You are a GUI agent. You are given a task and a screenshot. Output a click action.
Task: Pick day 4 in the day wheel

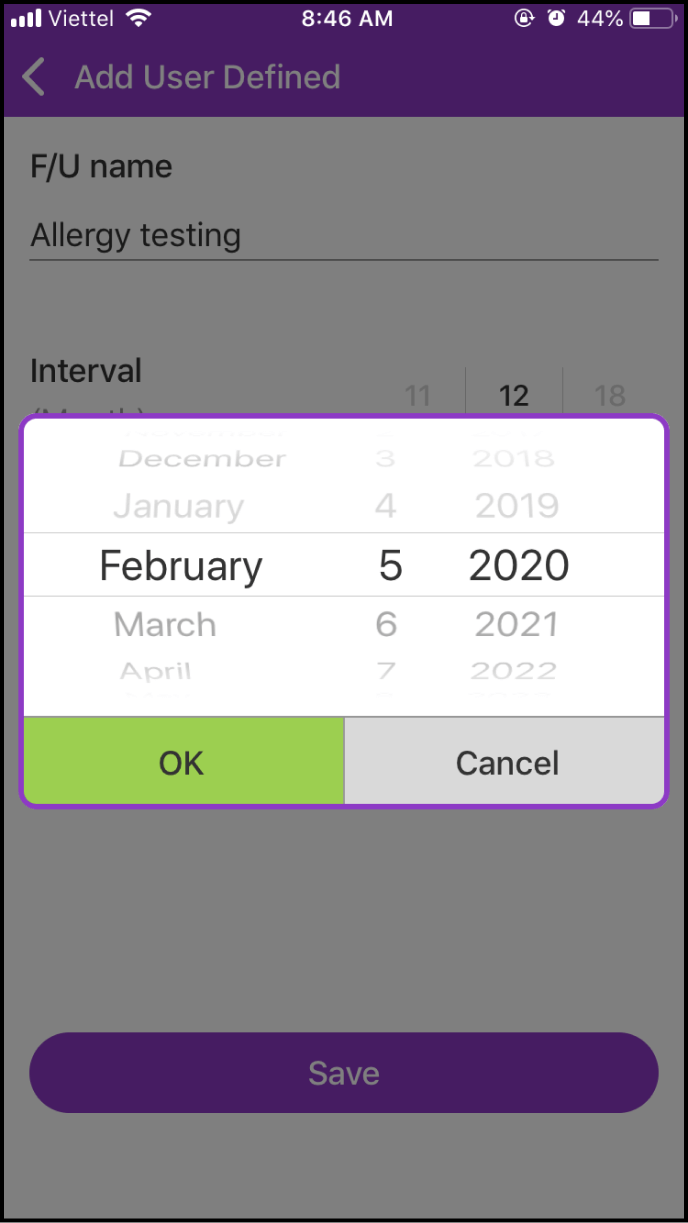click(x=386, y=506)
